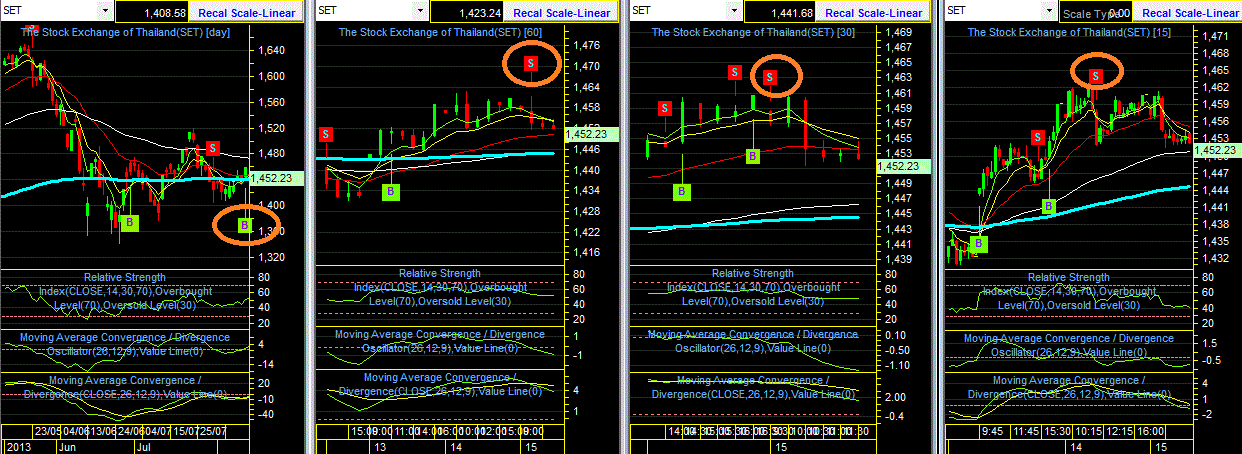The width and height of the screenshot is (1242, 454).
Task: Click the top S sell marker on 60-minute chart
Action: point(530,63)
